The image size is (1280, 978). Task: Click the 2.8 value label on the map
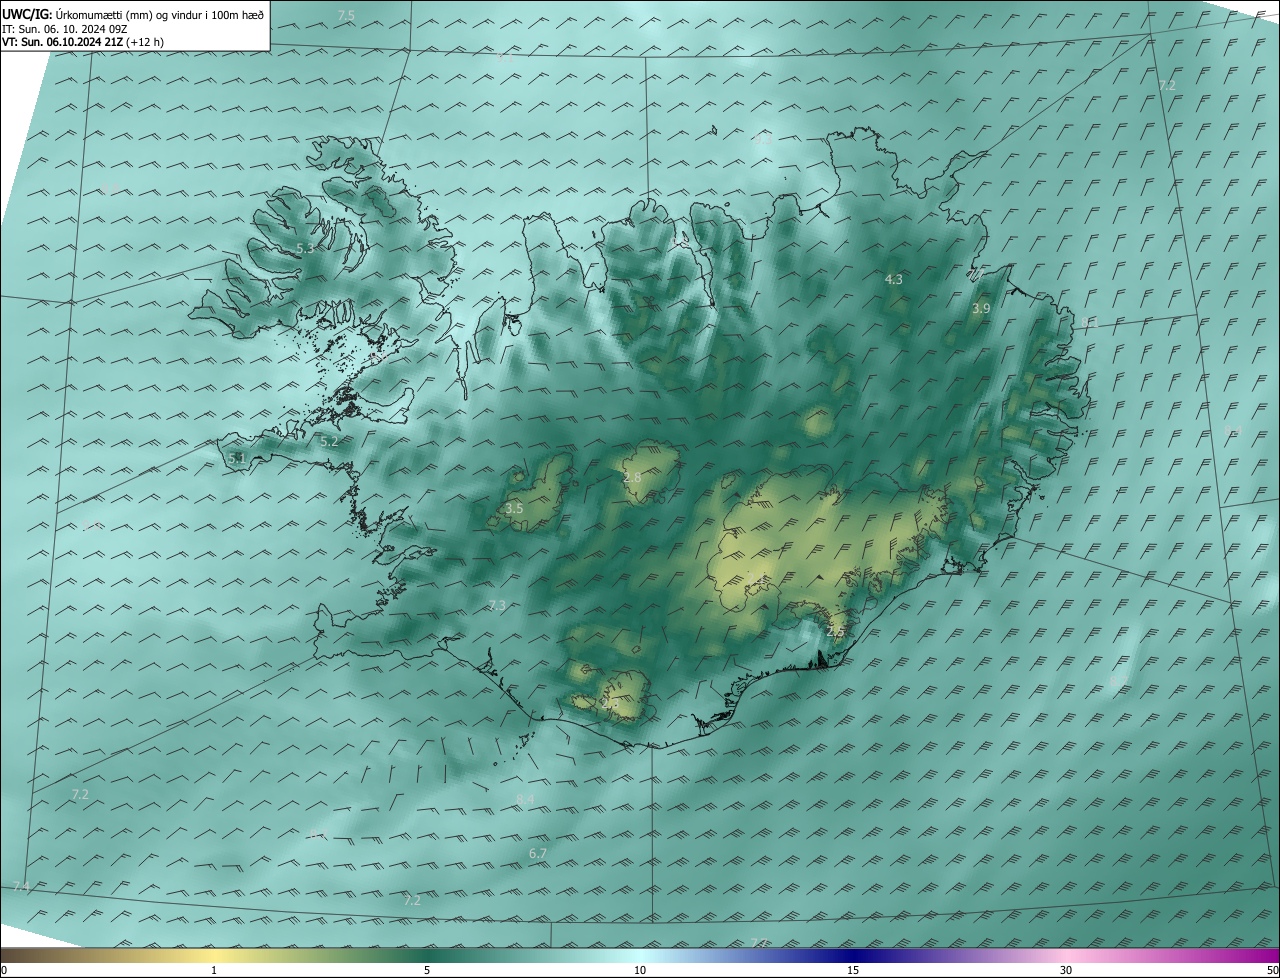(x=632, y=478)
